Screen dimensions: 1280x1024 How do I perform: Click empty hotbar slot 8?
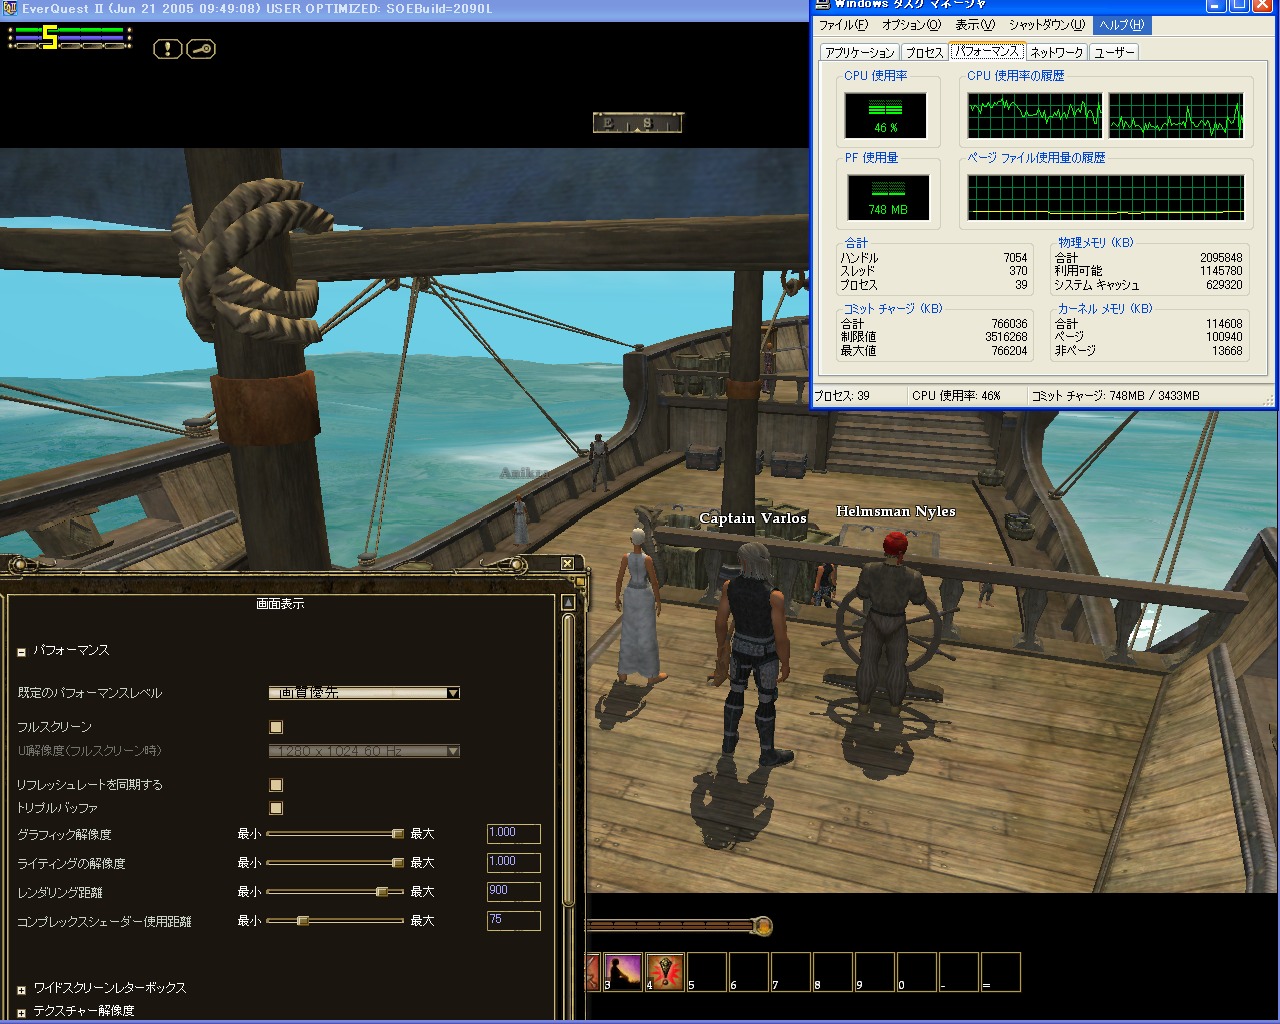tap(832, 972)
